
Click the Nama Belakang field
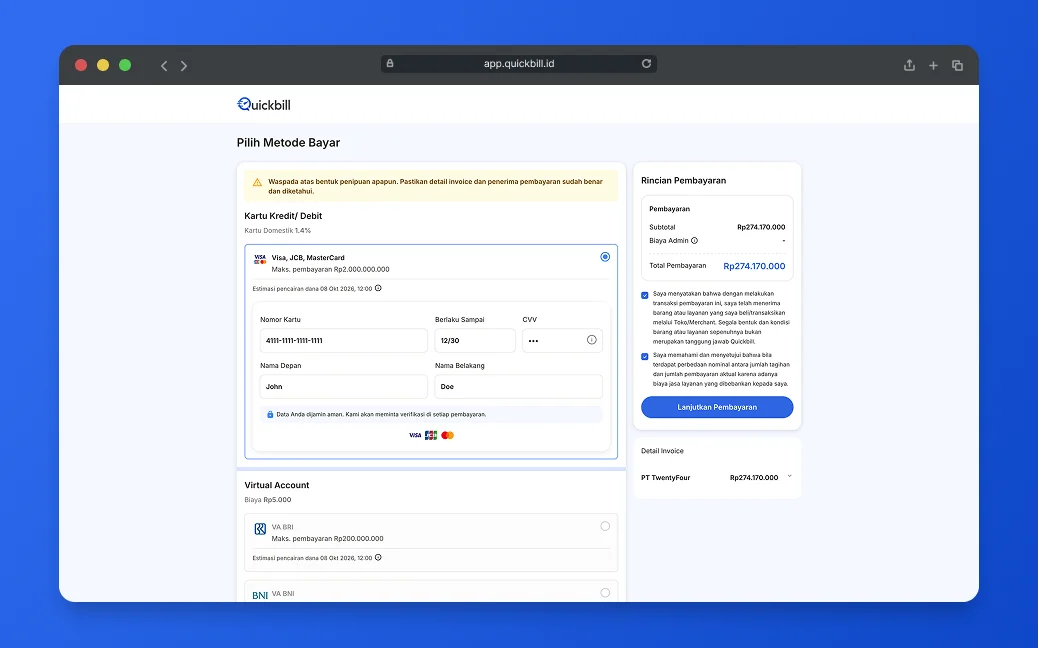(x=518, y=387)
